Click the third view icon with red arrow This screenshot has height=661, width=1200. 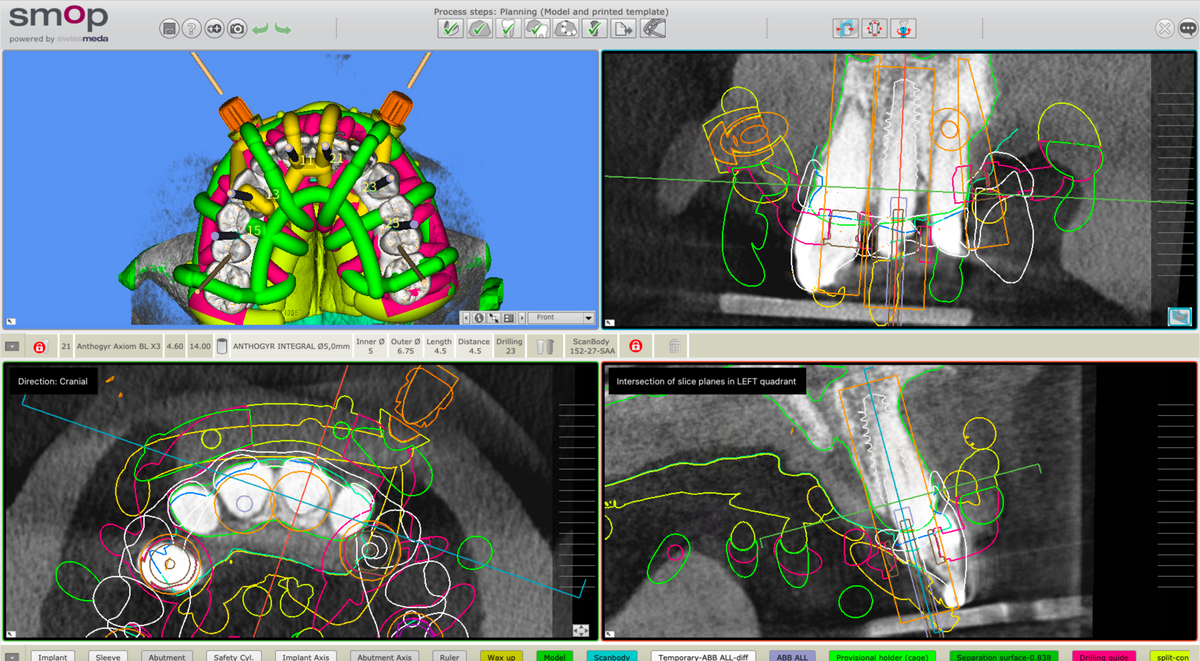903,29
